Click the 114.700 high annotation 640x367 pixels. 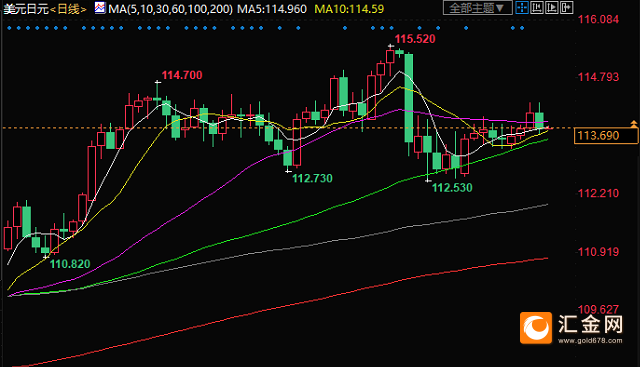(x=182, y=75)
